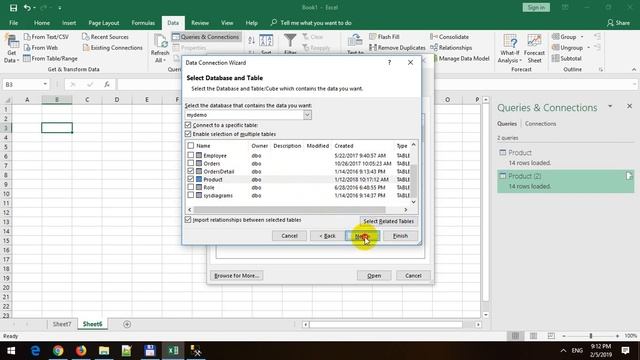This screenshot has width=640, height=360.
Task: Click From Text/CSV icon
Action: tap(27, 37)
